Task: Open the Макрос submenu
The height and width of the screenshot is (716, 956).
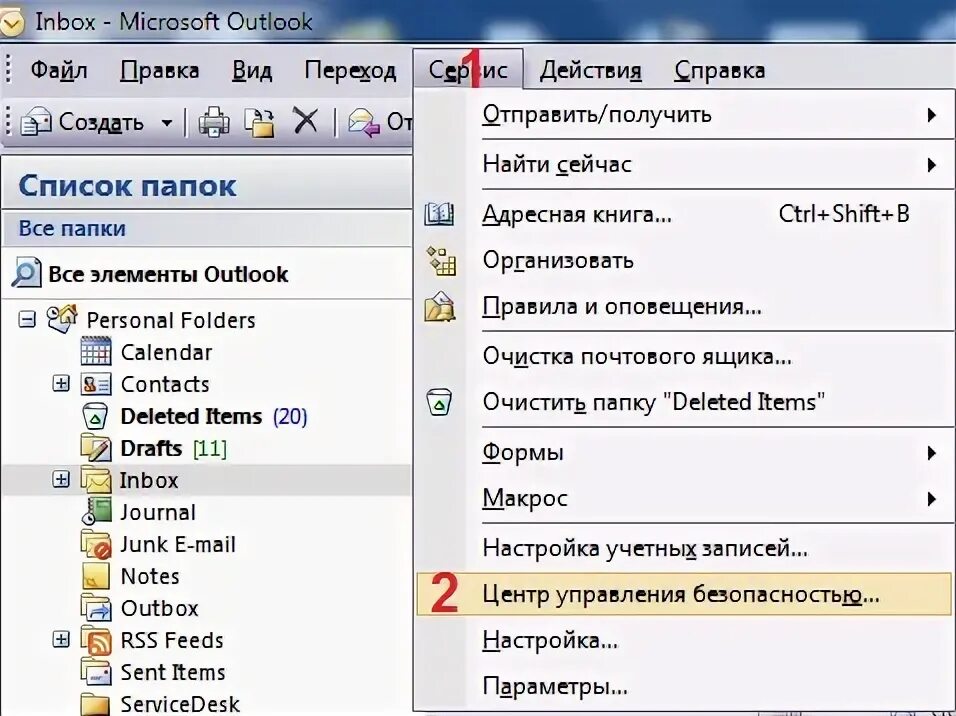Action: [x=683, y=498]
